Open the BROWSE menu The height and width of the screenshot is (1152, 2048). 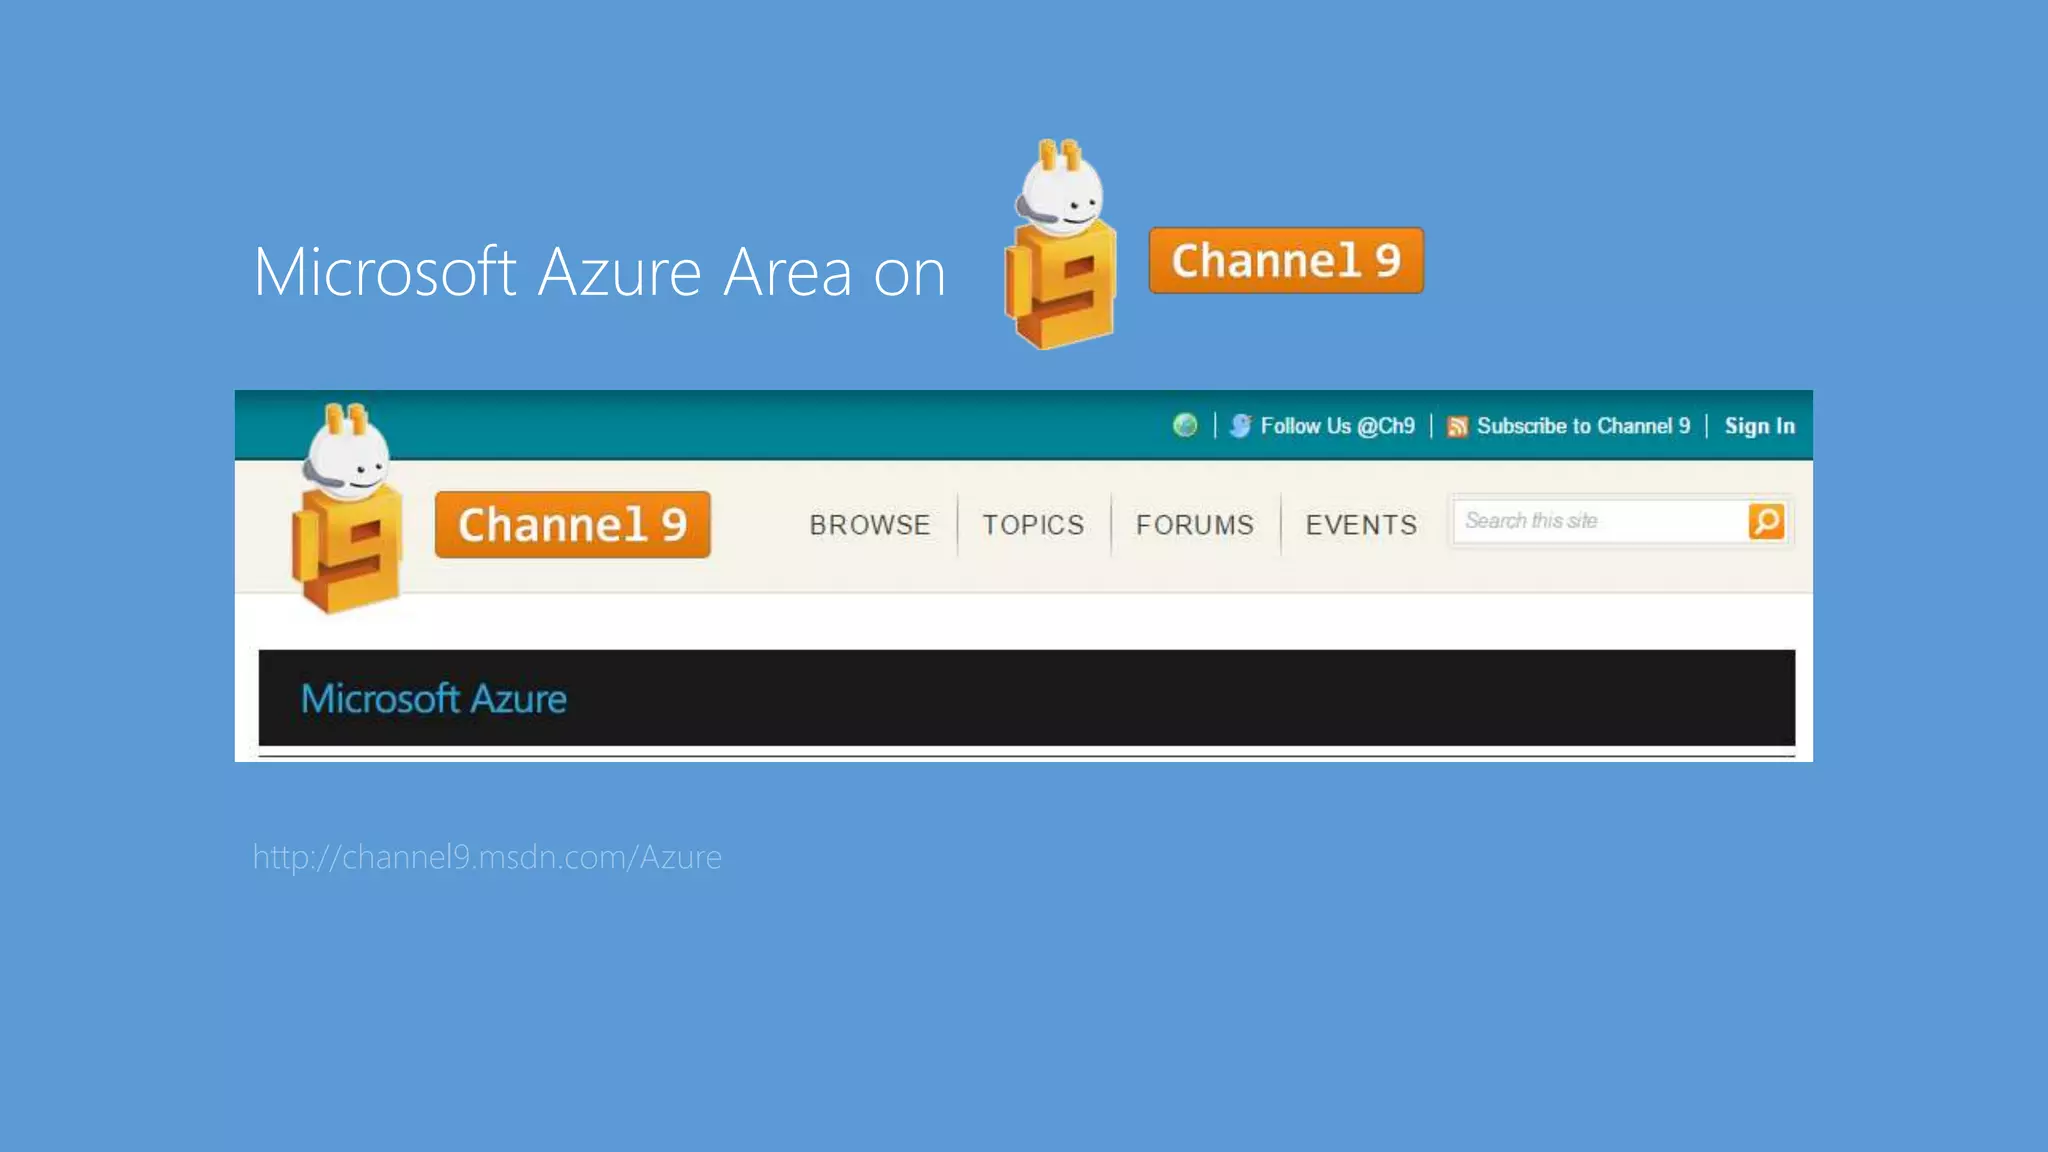point(870,525)
